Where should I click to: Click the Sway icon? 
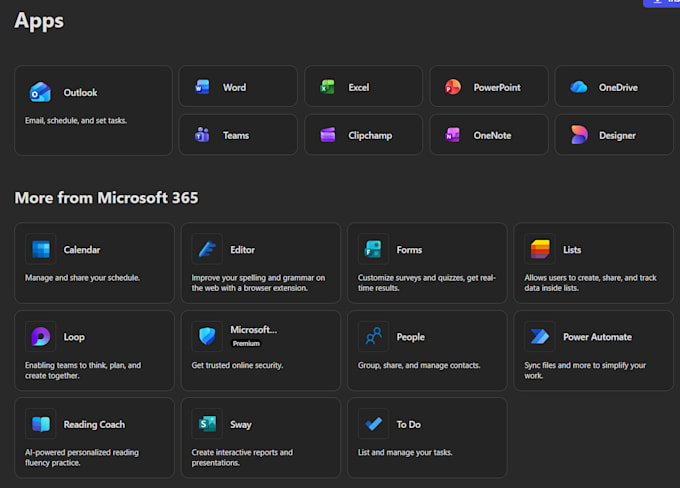coord(207,424)
